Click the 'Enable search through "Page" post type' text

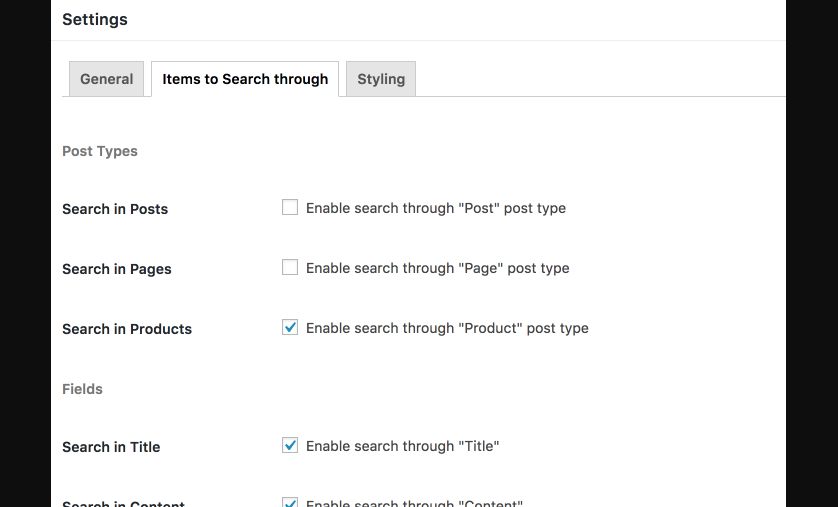(x=438, y=268)
